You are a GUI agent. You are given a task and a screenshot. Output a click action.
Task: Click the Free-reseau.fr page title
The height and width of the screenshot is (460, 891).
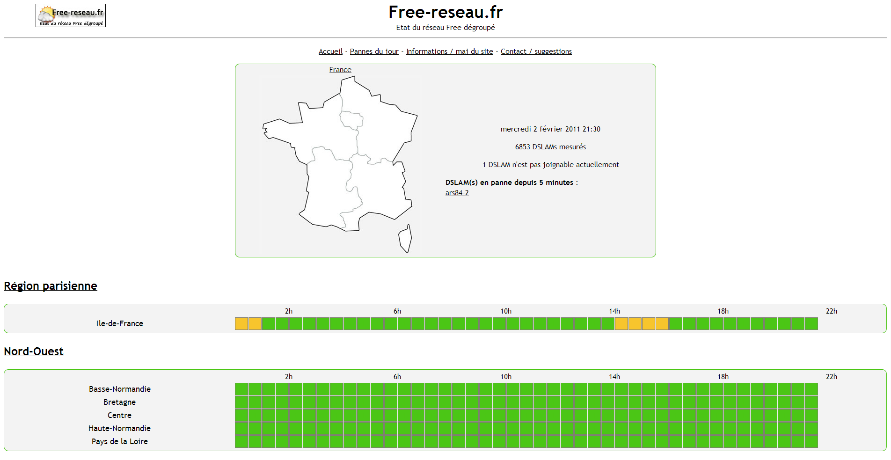(x=446, y=12)
